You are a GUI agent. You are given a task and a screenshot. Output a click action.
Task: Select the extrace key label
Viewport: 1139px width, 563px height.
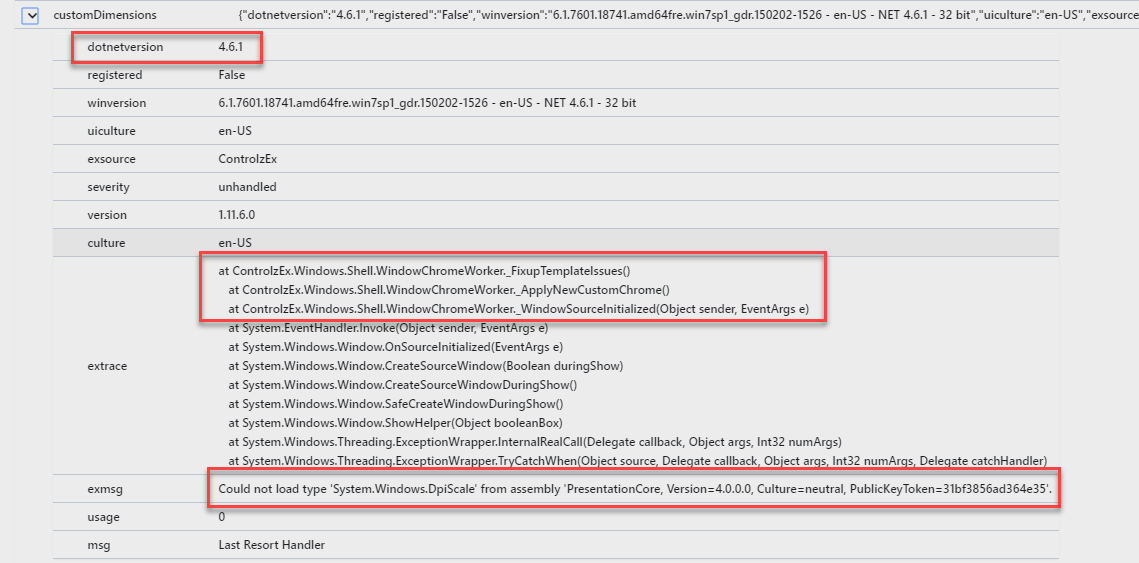[107, 366]
